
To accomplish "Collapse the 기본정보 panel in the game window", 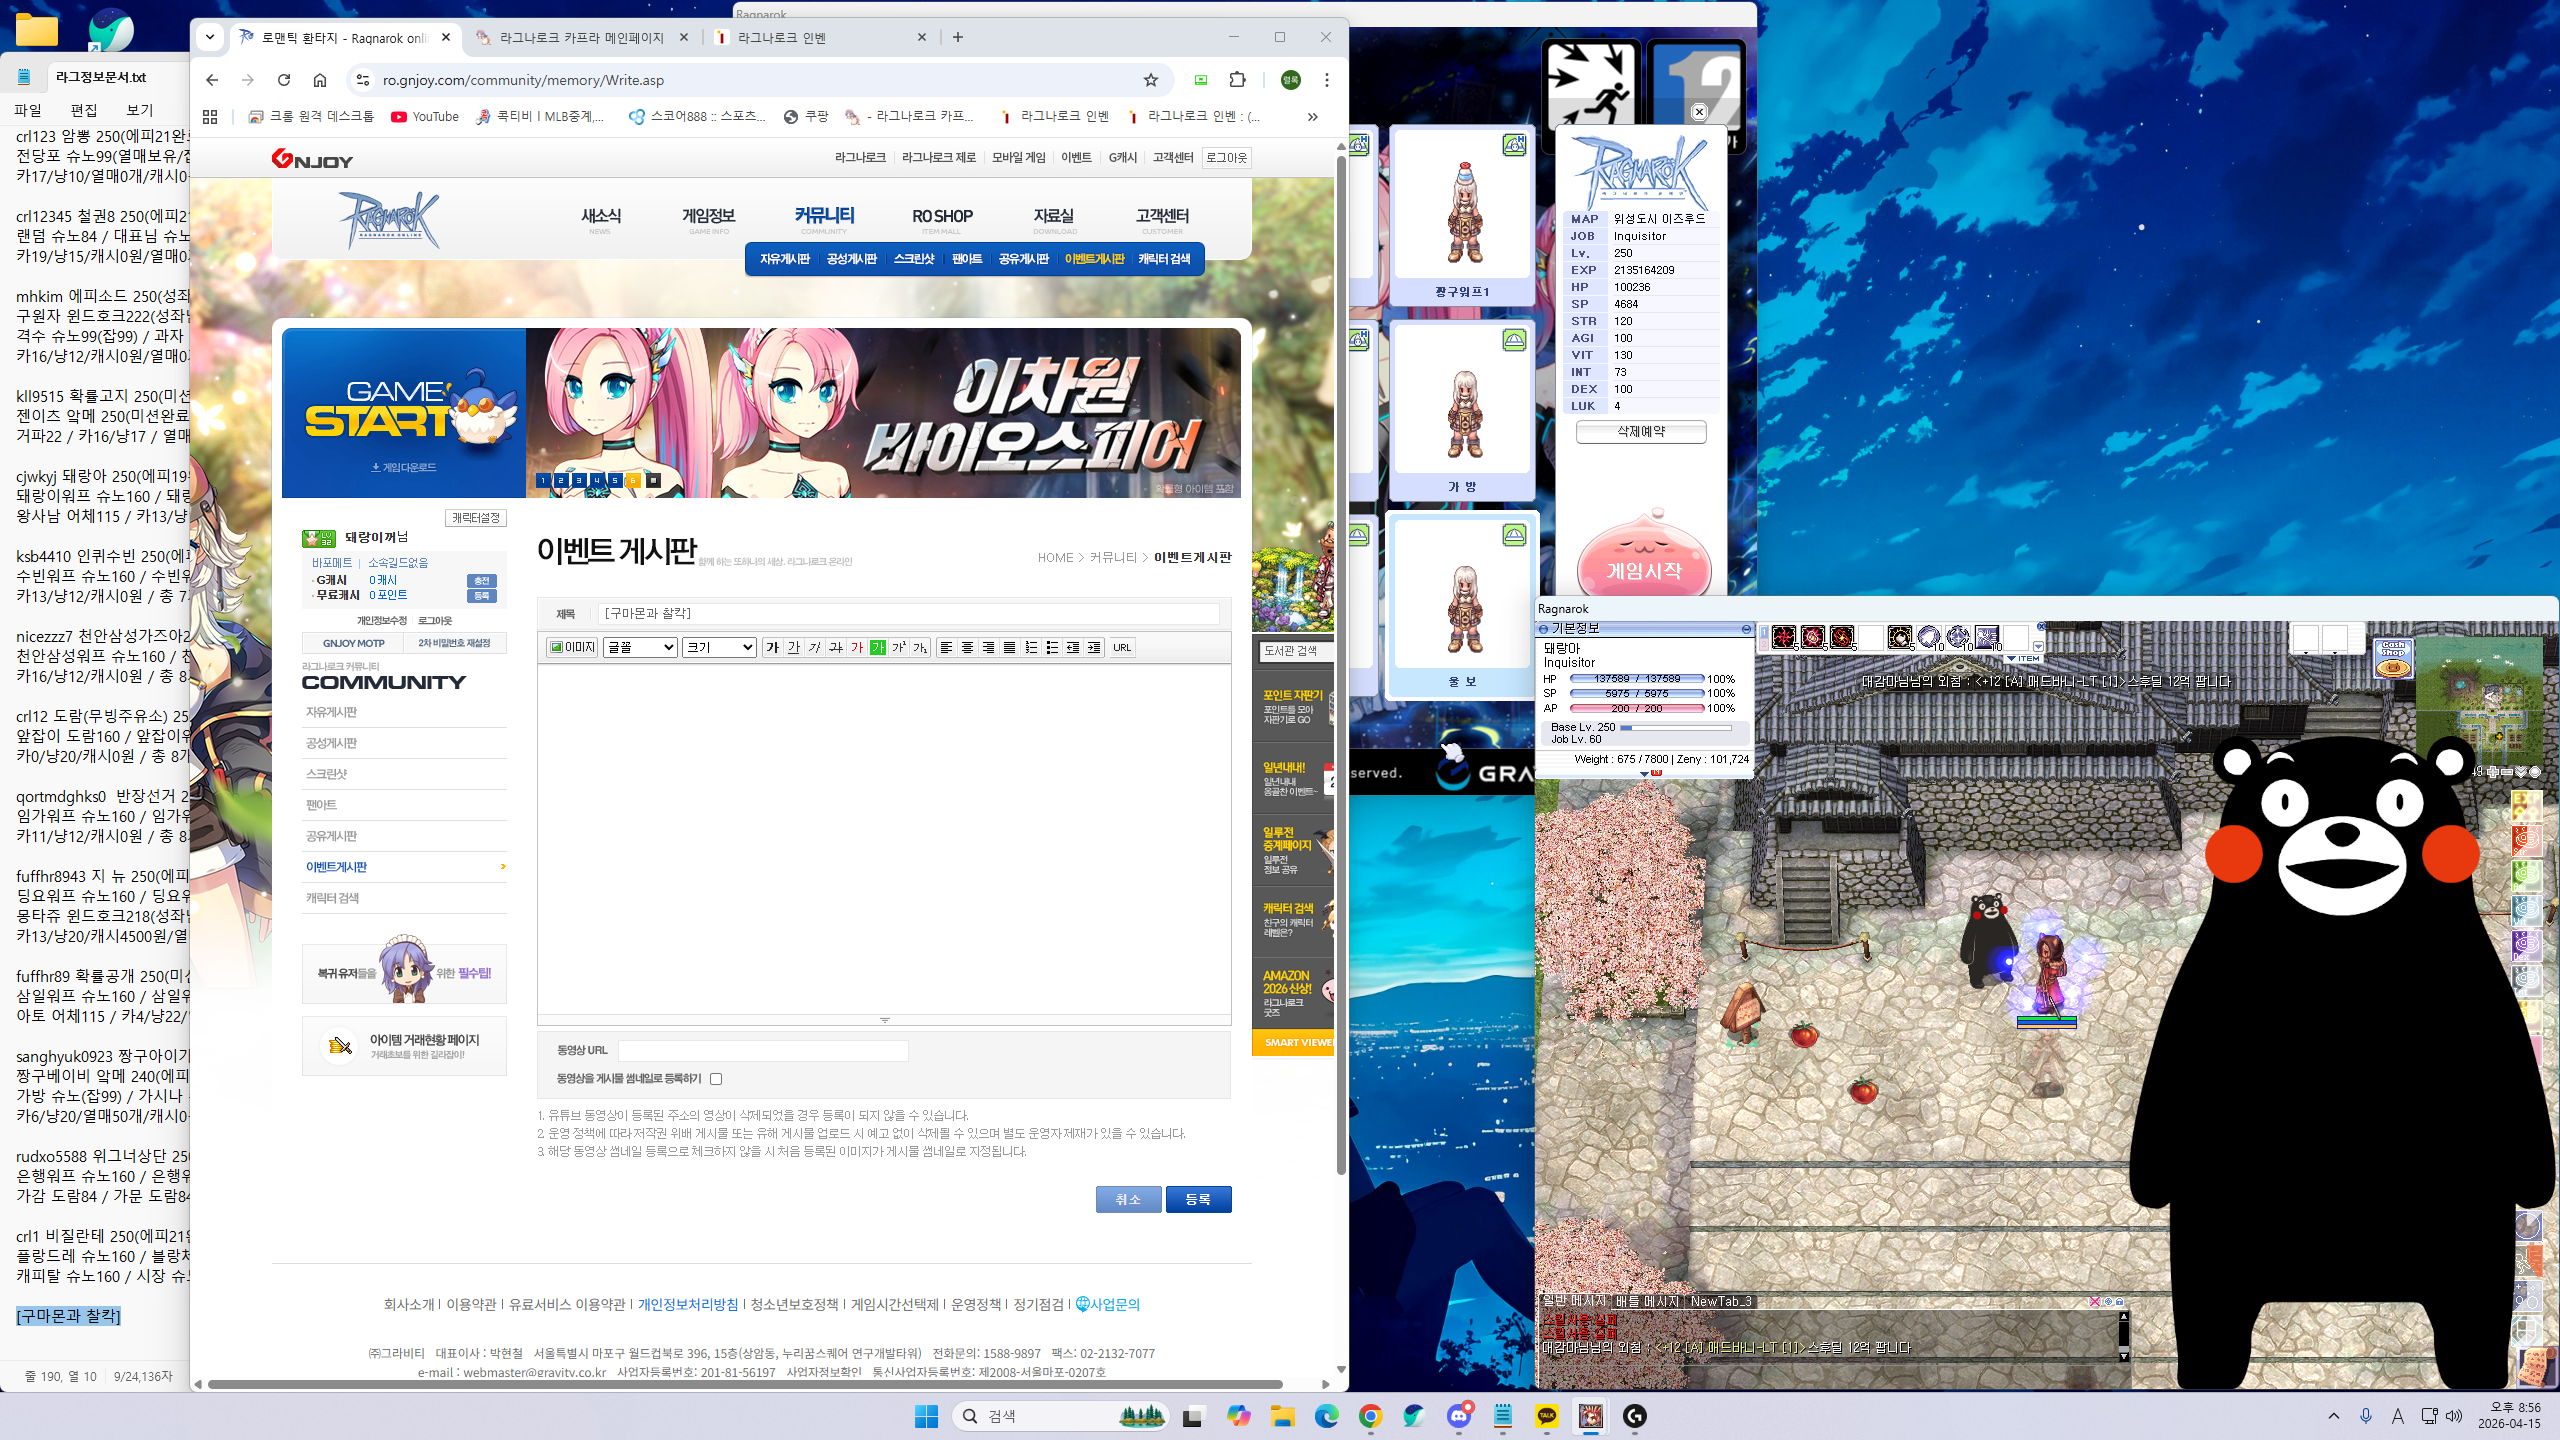I will 1746,628.
